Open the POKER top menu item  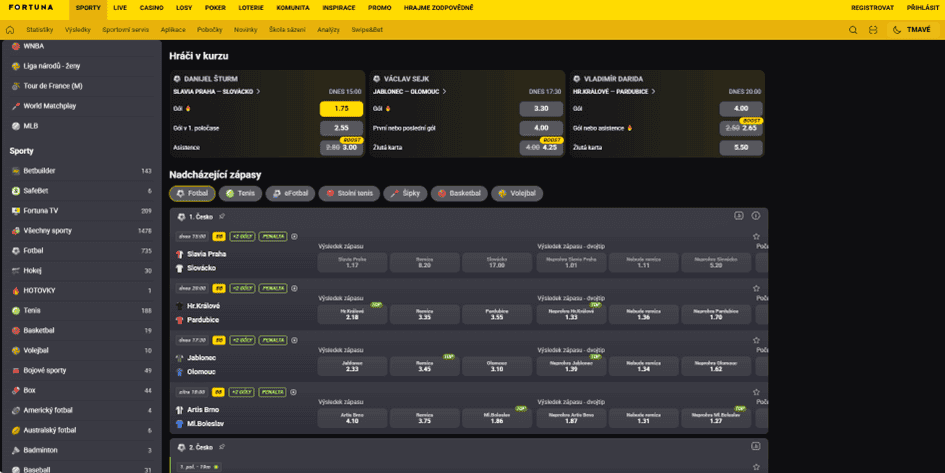coord(215,8)
